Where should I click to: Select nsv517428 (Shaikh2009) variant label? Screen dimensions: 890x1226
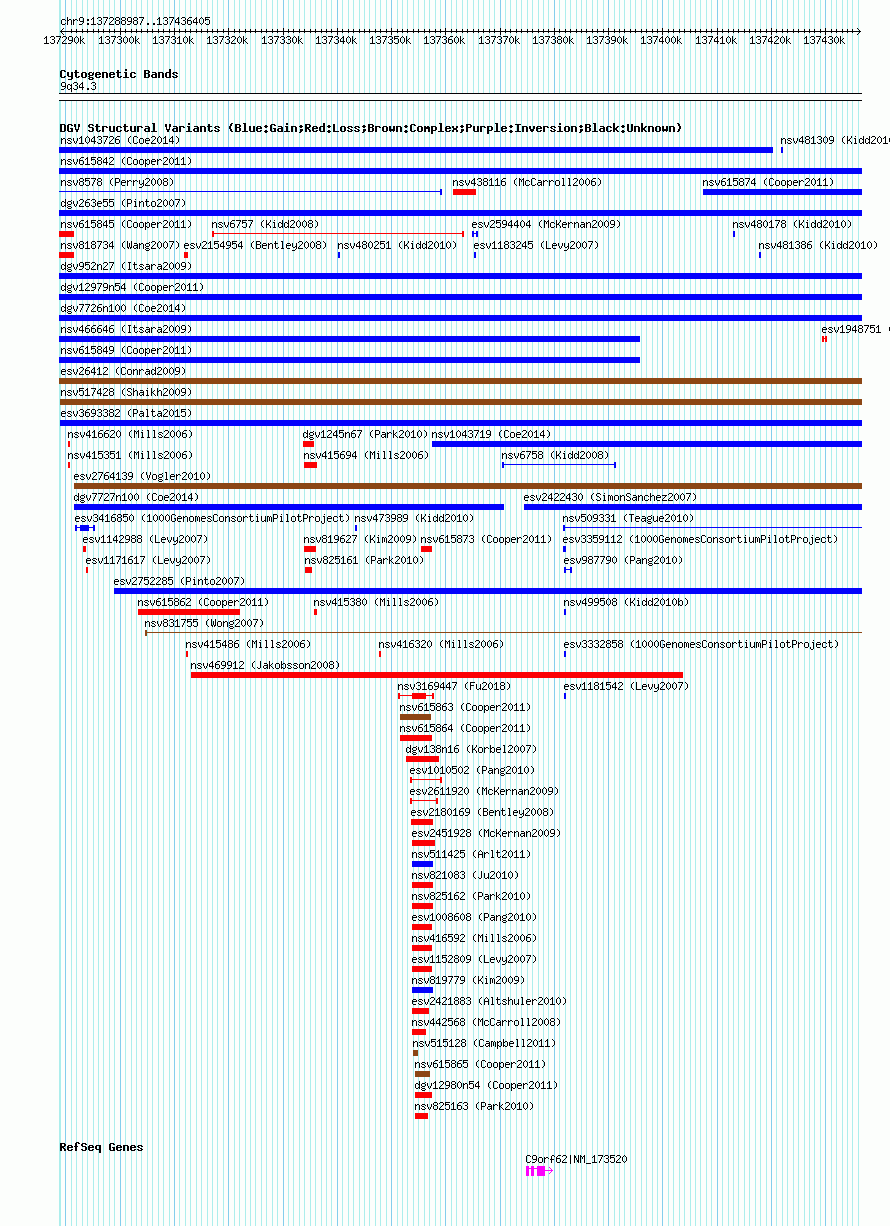[126, 392]
